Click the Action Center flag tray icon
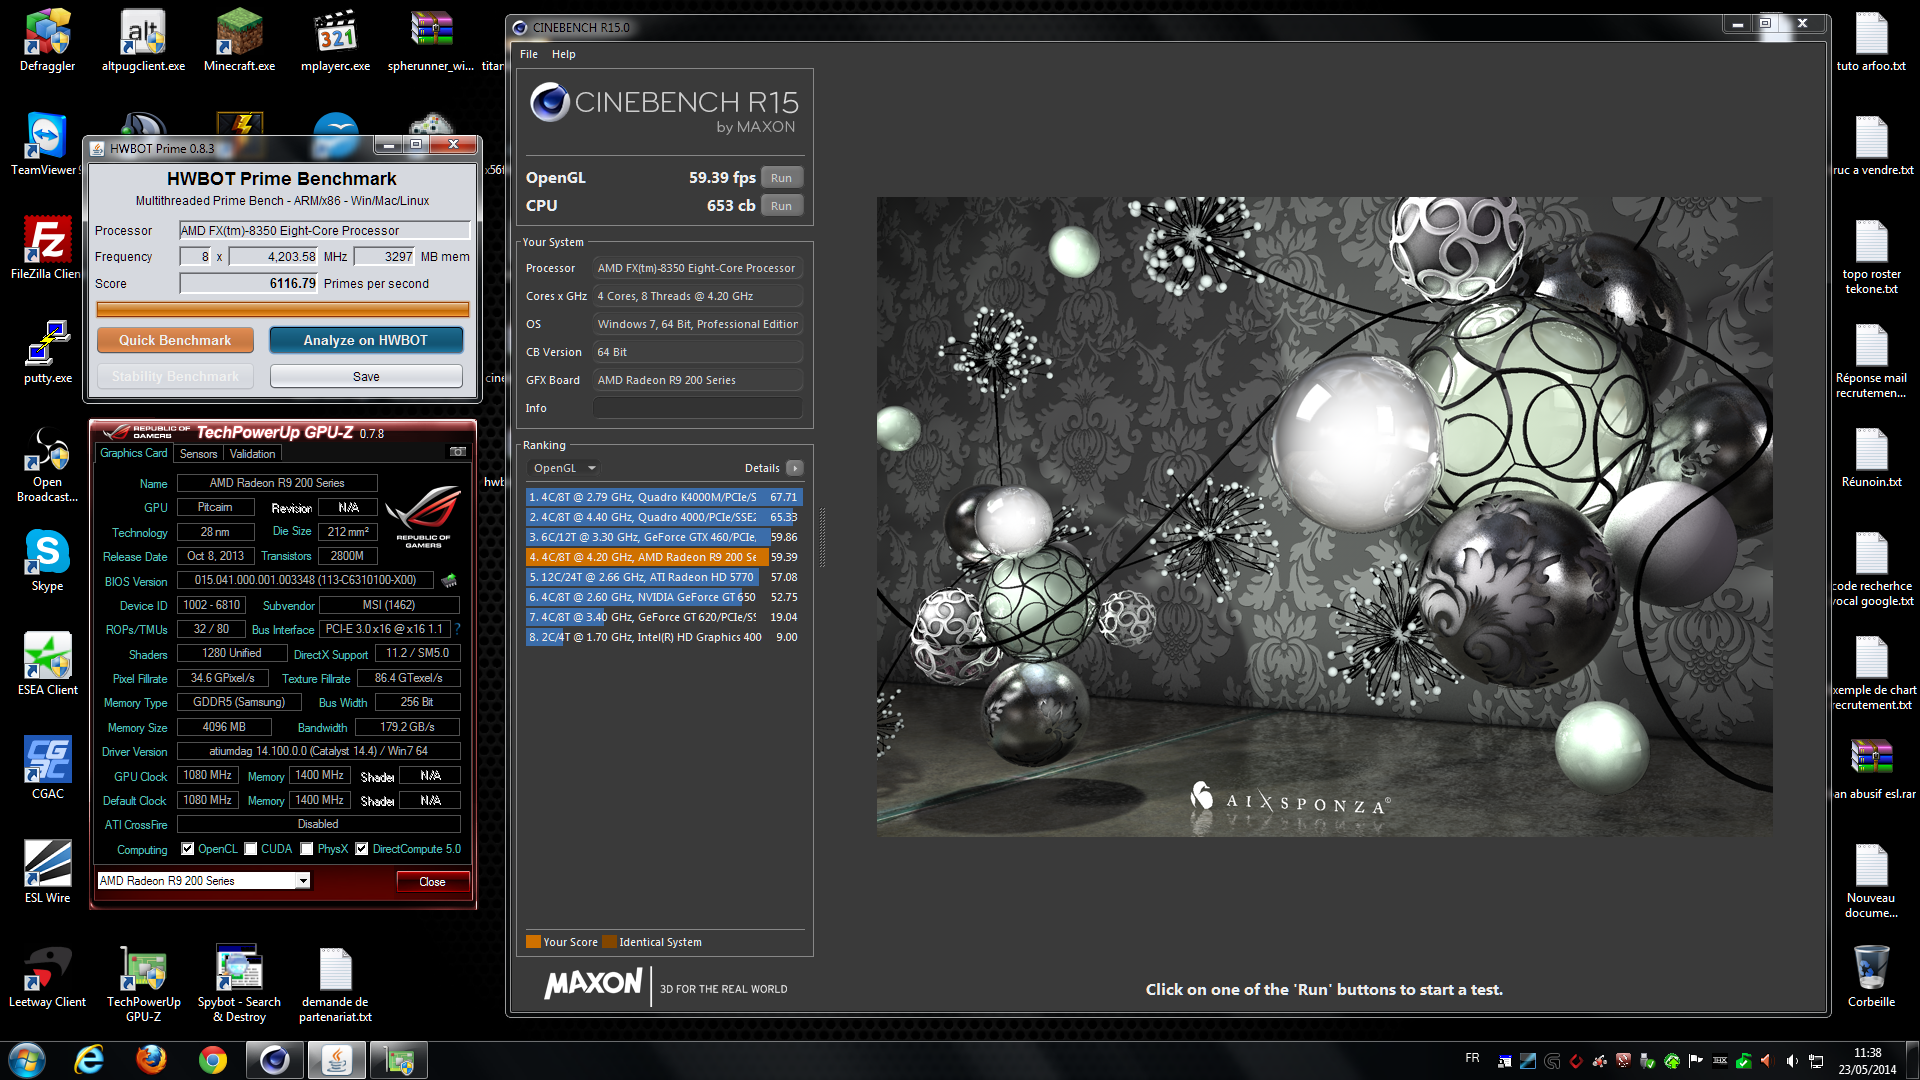 (1695, 1061)
